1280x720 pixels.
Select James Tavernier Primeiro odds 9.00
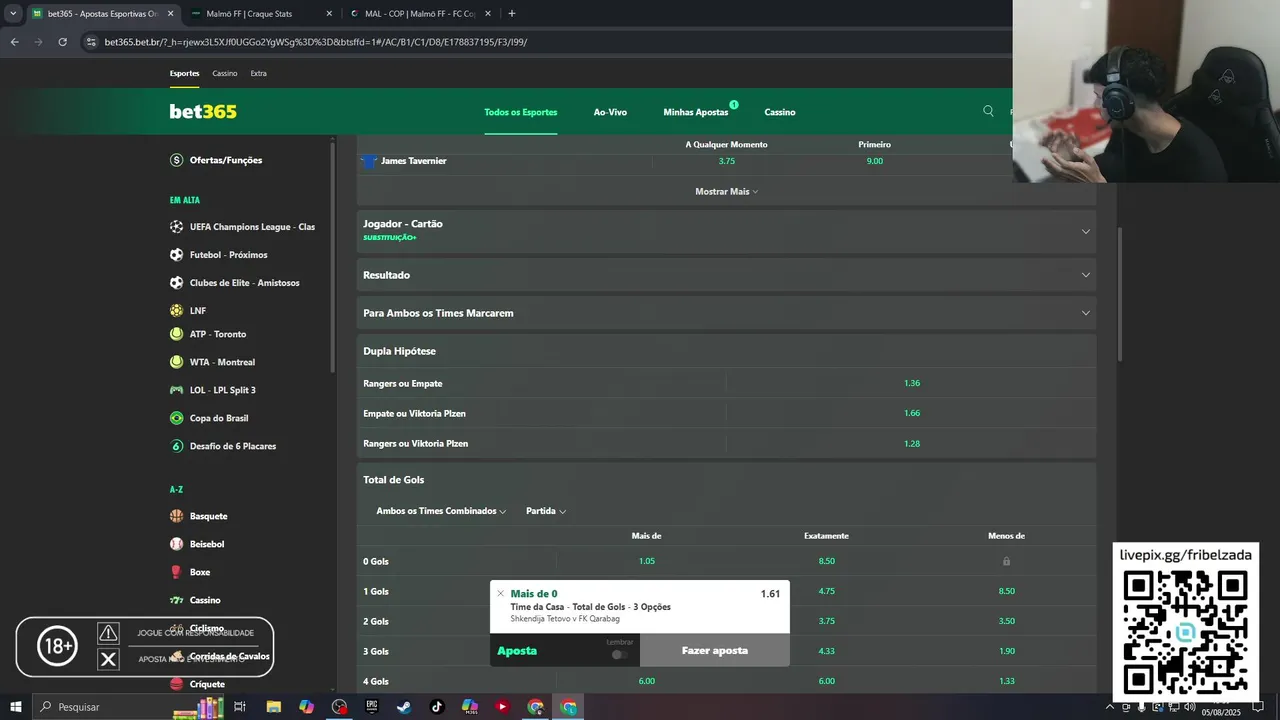tap(875, 161)
